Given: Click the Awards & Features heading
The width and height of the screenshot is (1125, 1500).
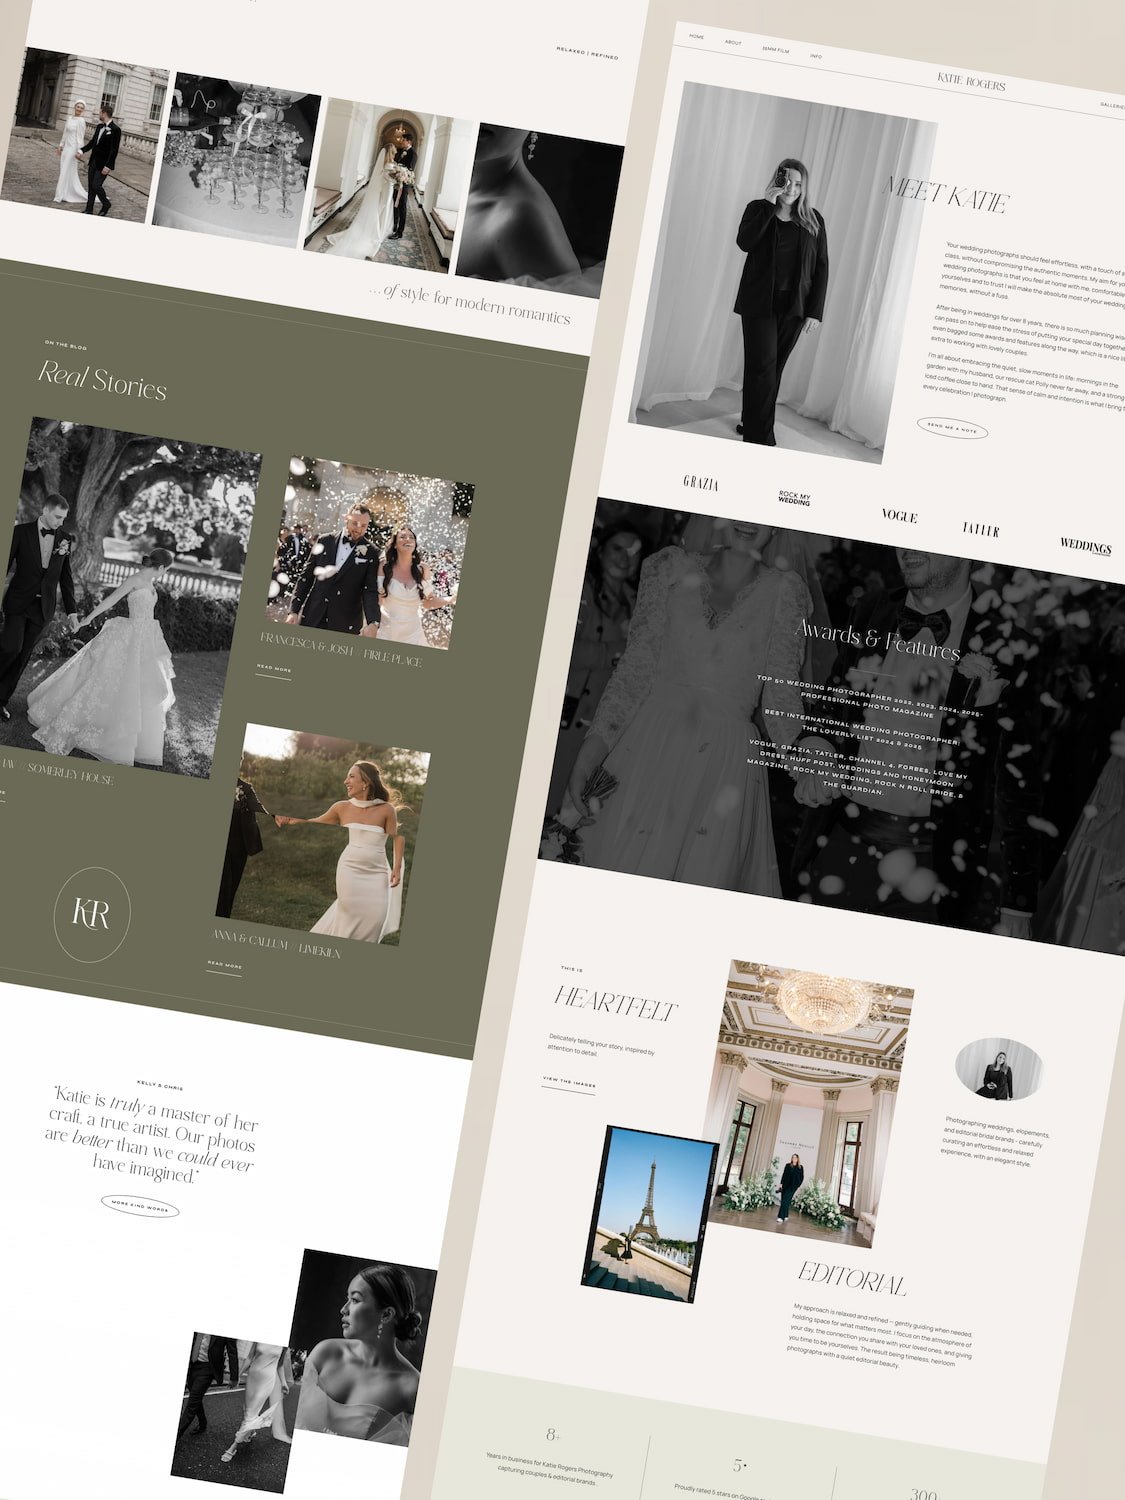Looking at the screenshot, I should pyautogui.click(x=877, y=640).
